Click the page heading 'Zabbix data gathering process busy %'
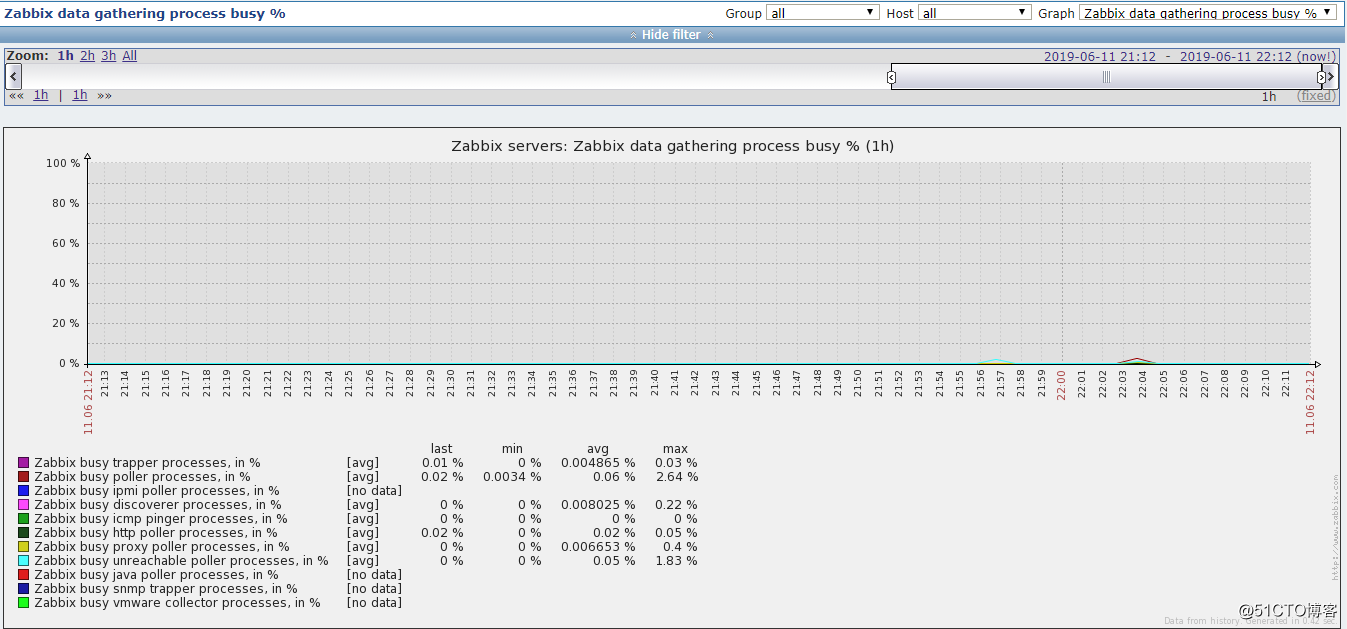 coord(145,14)
